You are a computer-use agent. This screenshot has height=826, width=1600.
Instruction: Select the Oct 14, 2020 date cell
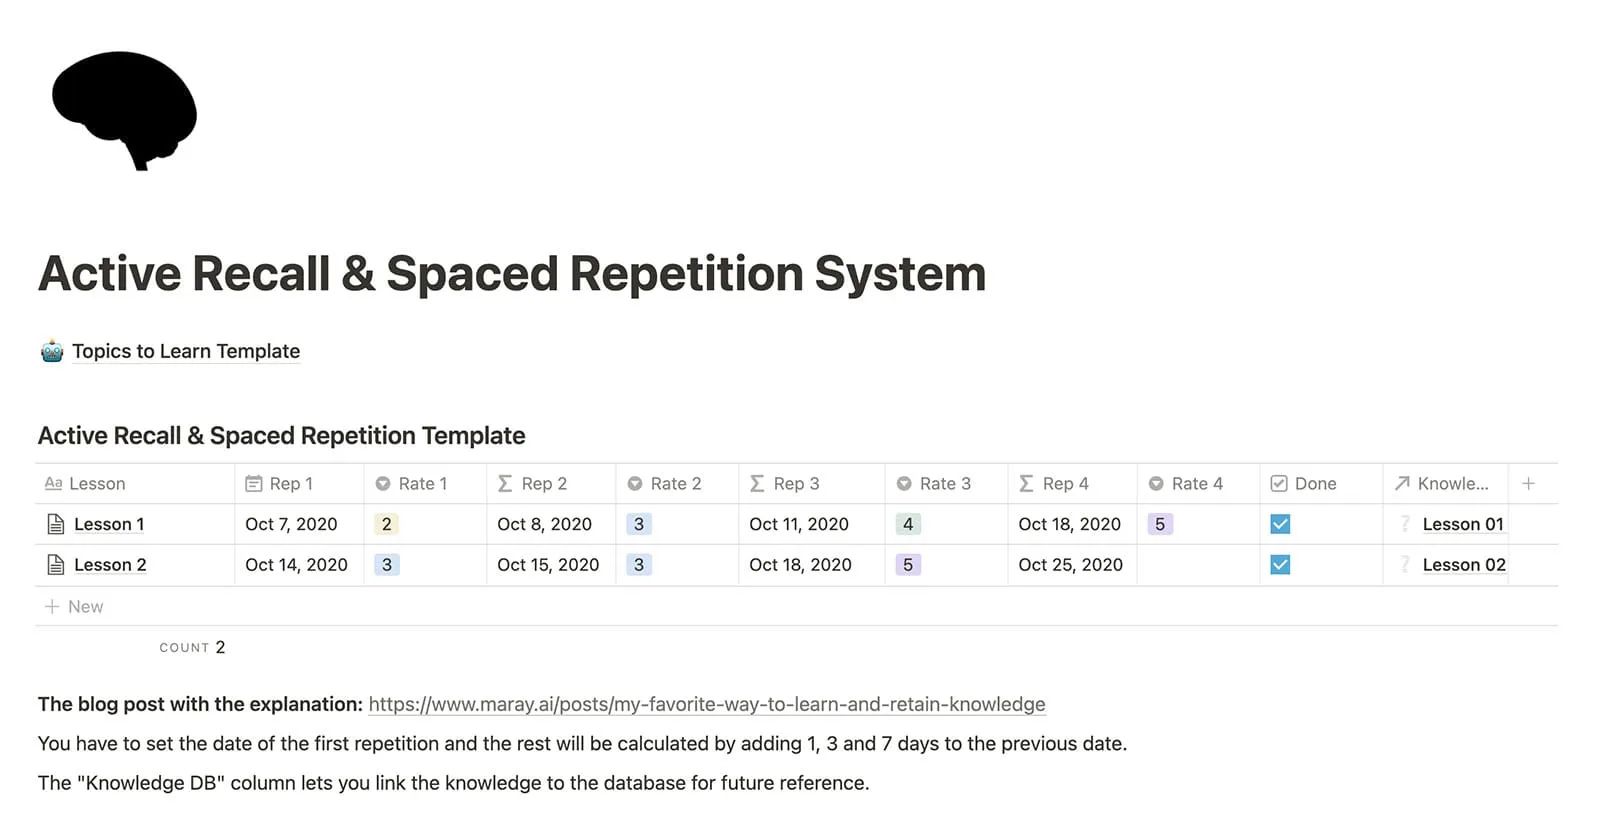pos(297,564)
